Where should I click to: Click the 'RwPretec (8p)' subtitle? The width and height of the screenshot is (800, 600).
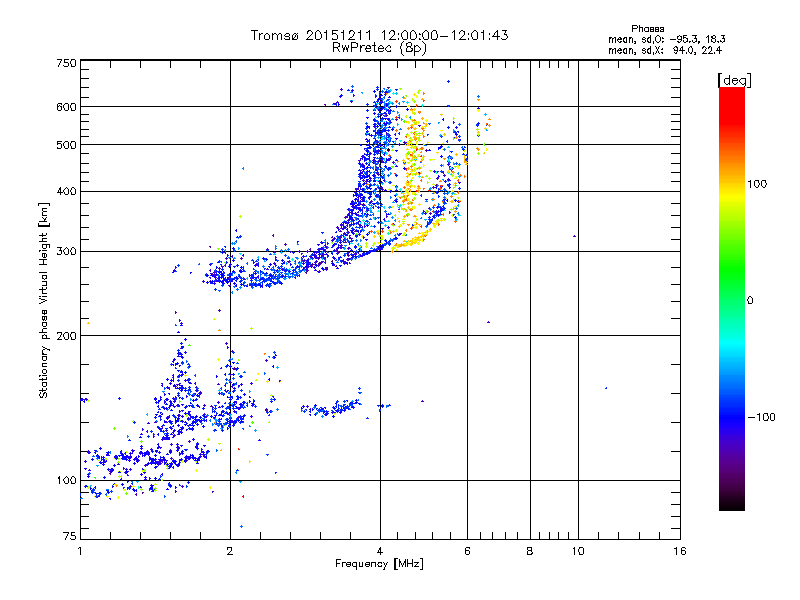point(379,48)
